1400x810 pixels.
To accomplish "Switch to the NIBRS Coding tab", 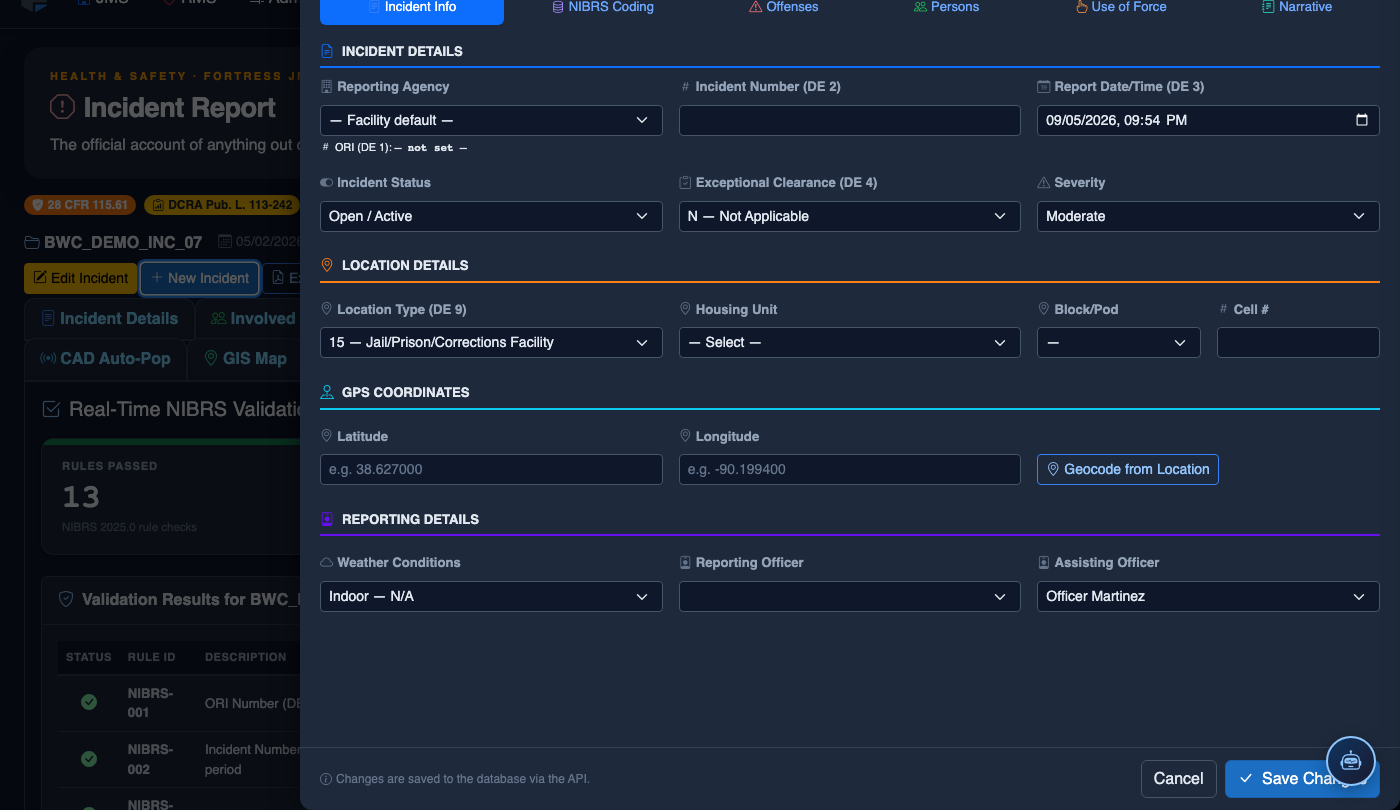I will tap(603, 7).
